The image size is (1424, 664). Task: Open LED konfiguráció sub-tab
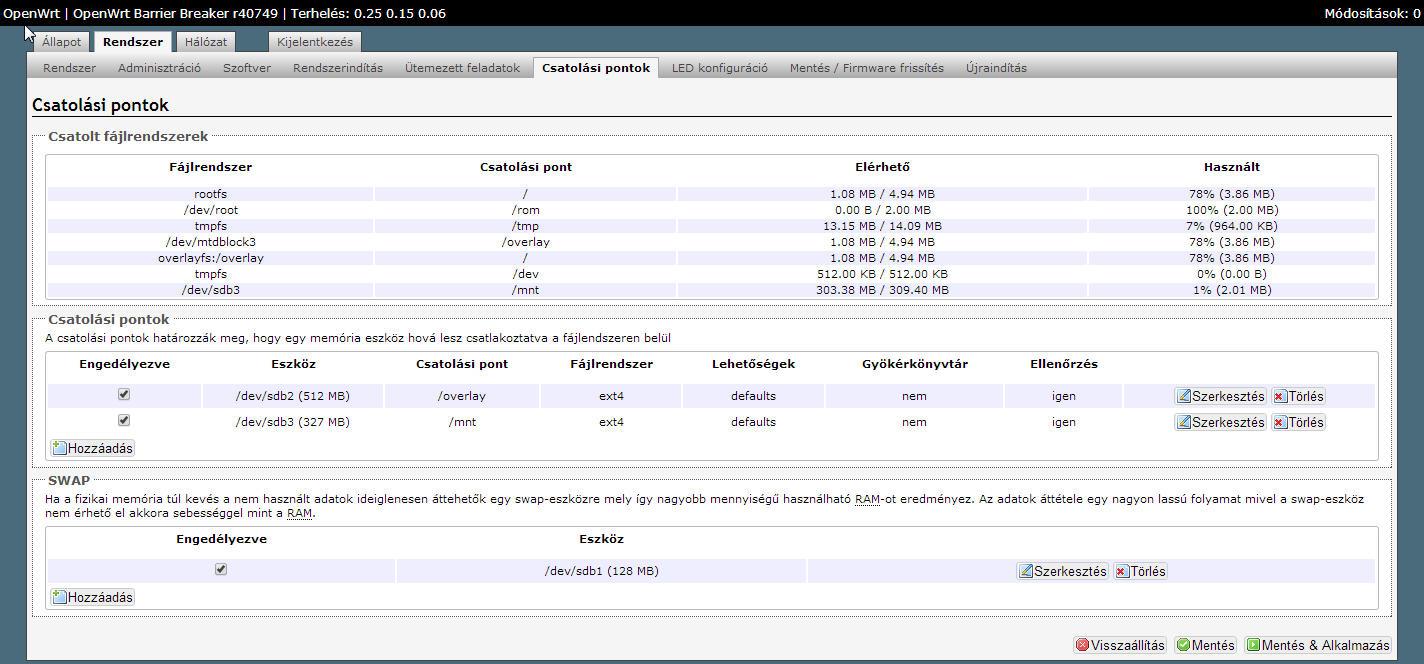coord(720,68)
